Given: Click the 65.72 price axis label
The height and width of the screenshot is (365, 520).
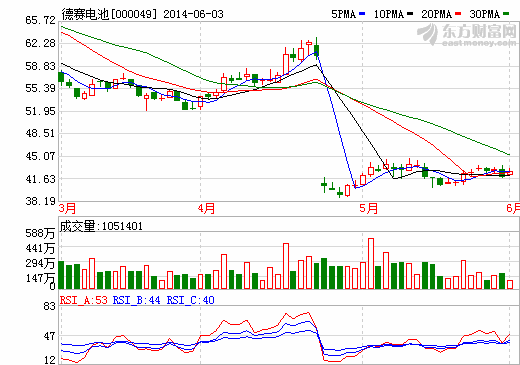Looking at the screenshot, I should [40, 20].
